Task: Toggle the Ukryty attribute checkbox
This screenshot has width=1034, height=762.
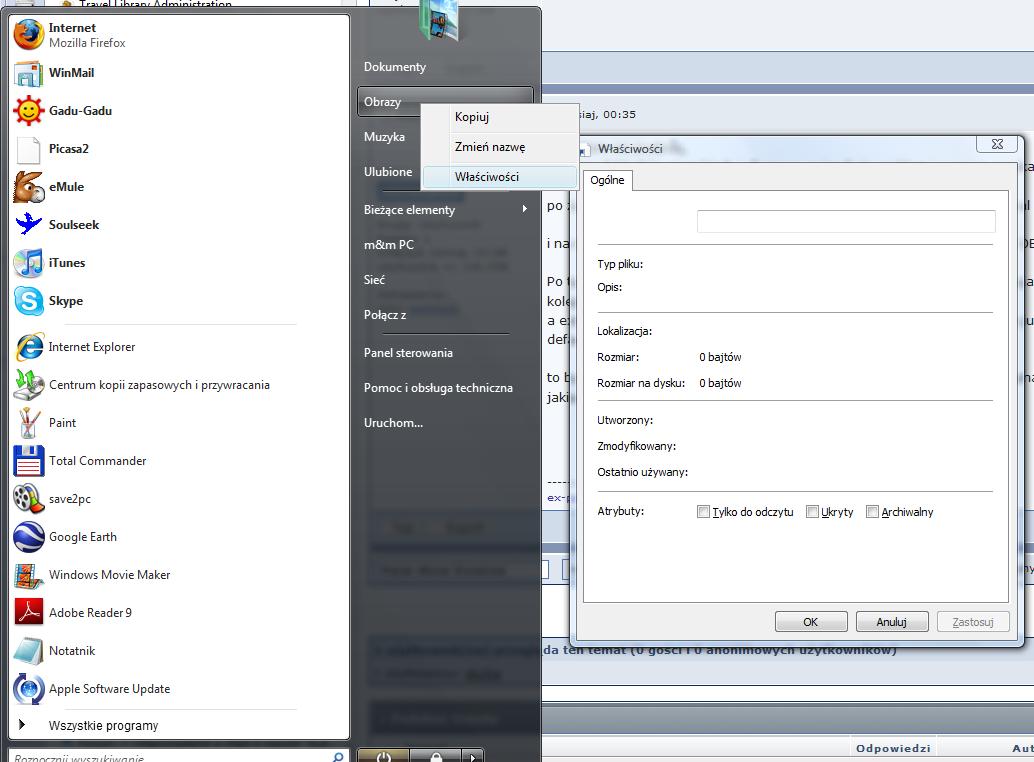Action: click(x=812, y=512)
